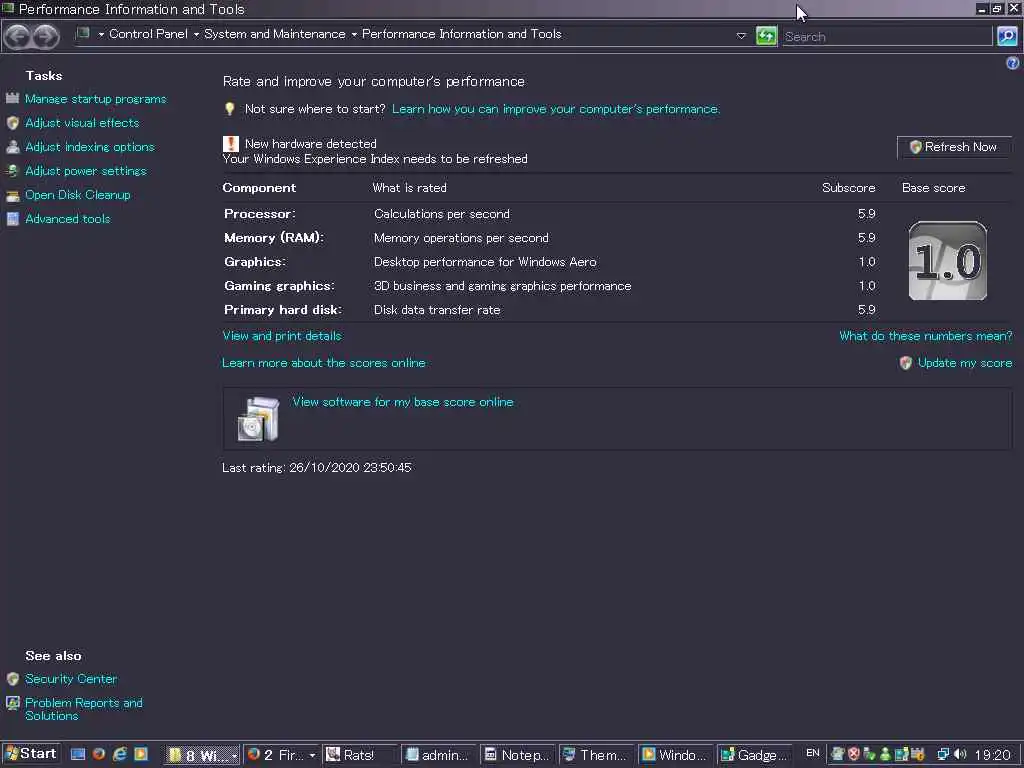Screen dimensions: 1024x768
Task: Open Adjust power settings link
Action: [x=86, y=171]
